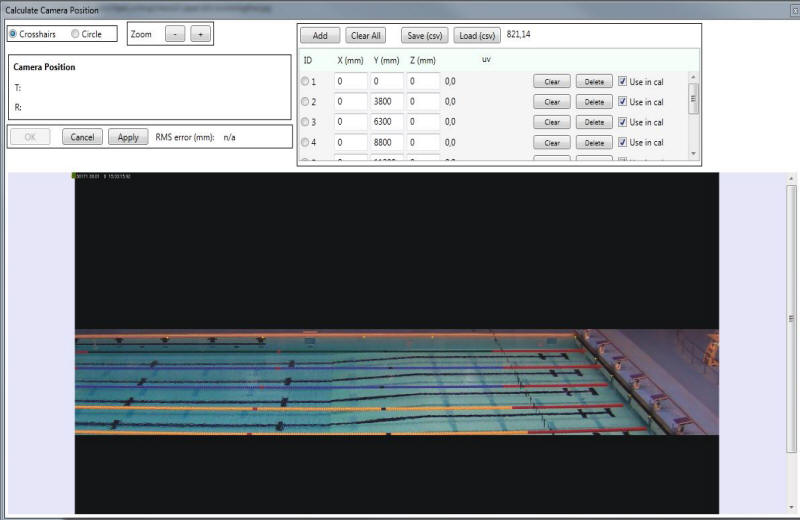Screen dimensions: 800x520
Task: Click Y (mm) field showing 3800
Action: (x=387, y=102)
